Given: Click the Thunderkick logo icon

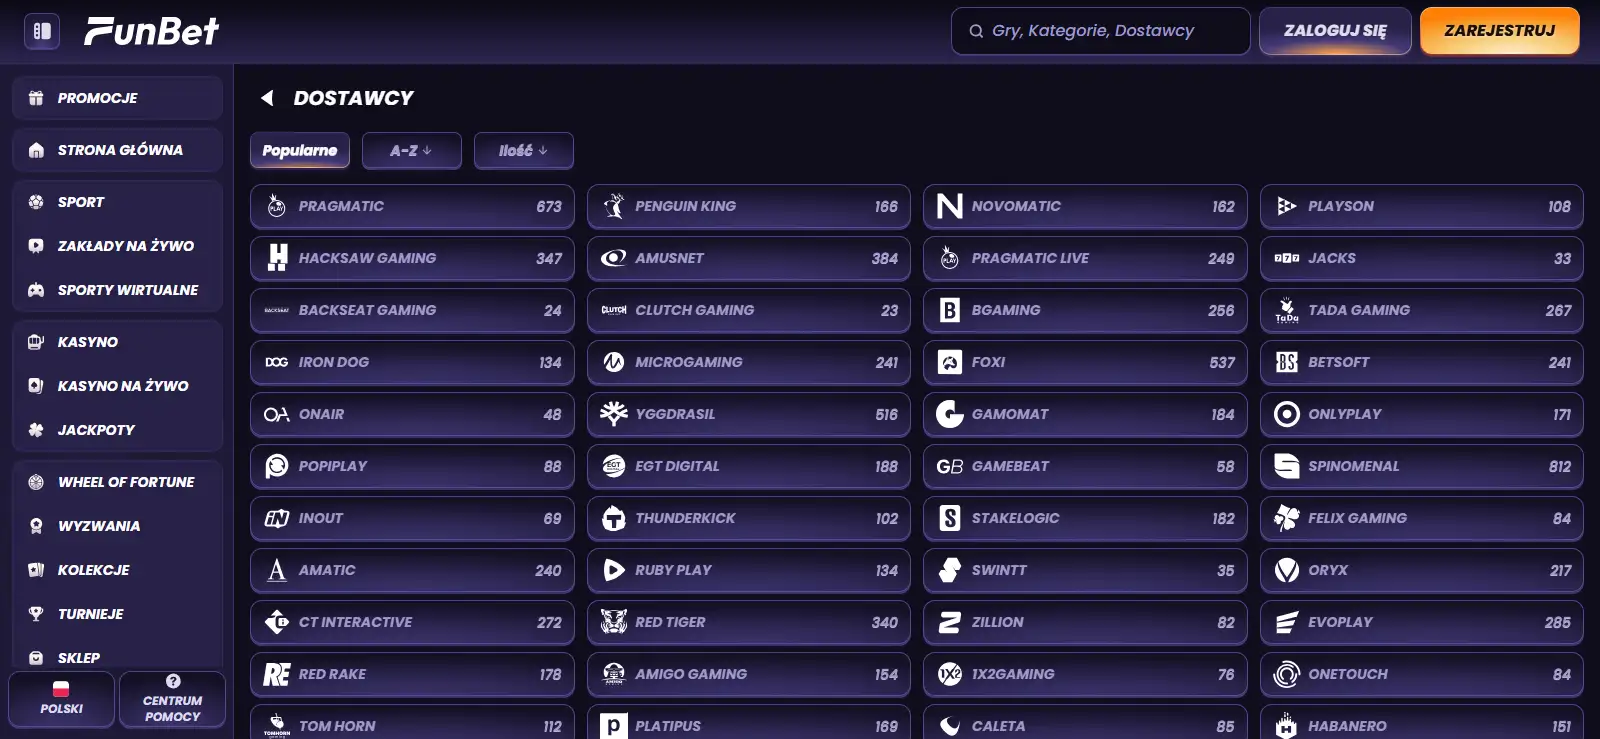Looking at the screenshot, I should pyautogui.click(x=614, y=518).
